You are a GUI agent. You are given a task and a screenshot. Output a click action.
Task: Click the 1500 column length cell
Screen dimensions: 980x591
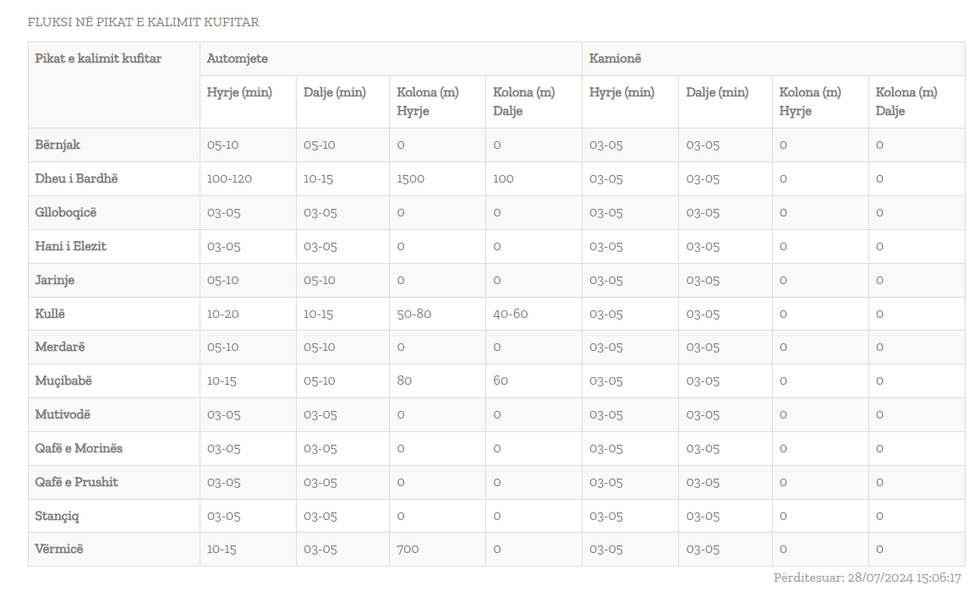[410, 179]
